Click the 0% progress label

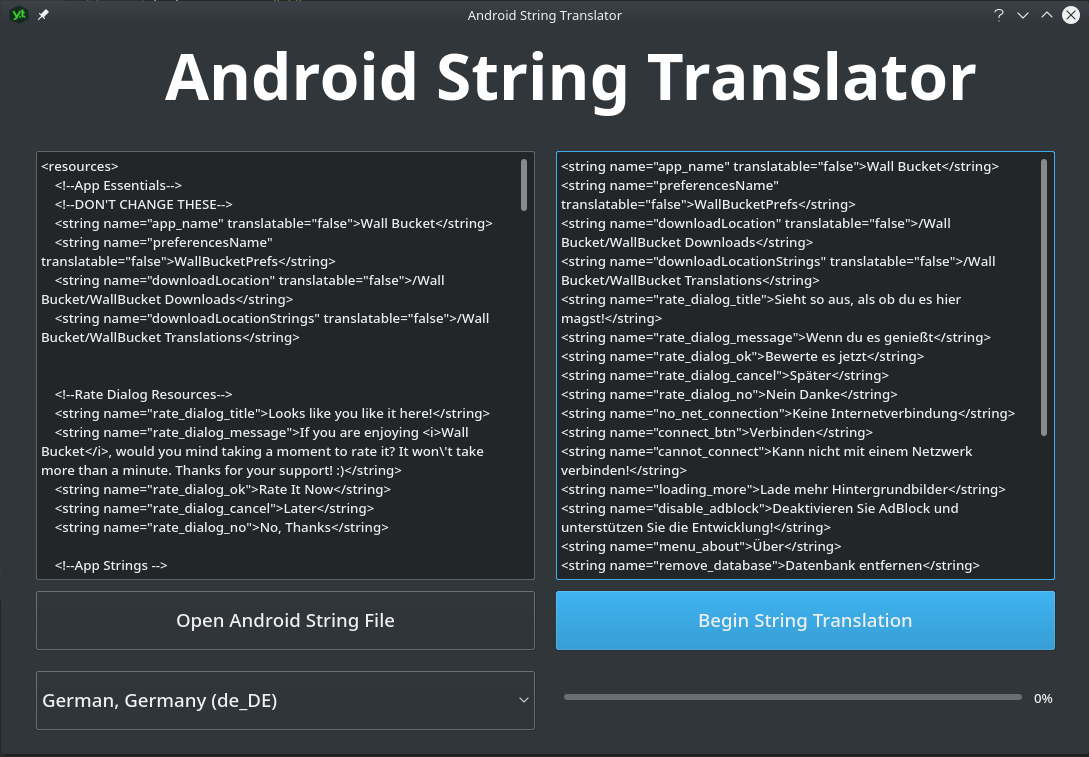point(1043,699)
